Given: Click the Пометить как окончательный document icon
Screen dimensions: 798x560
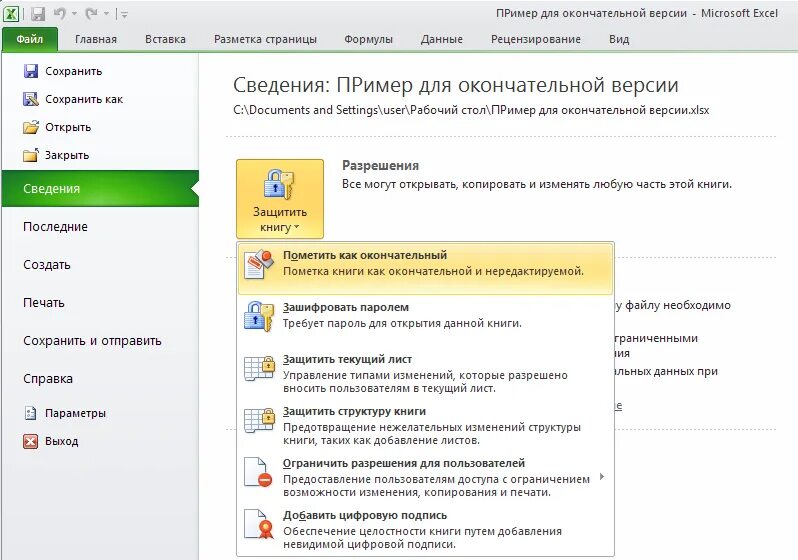Looking at the screenshot, I should coord(259,264).
